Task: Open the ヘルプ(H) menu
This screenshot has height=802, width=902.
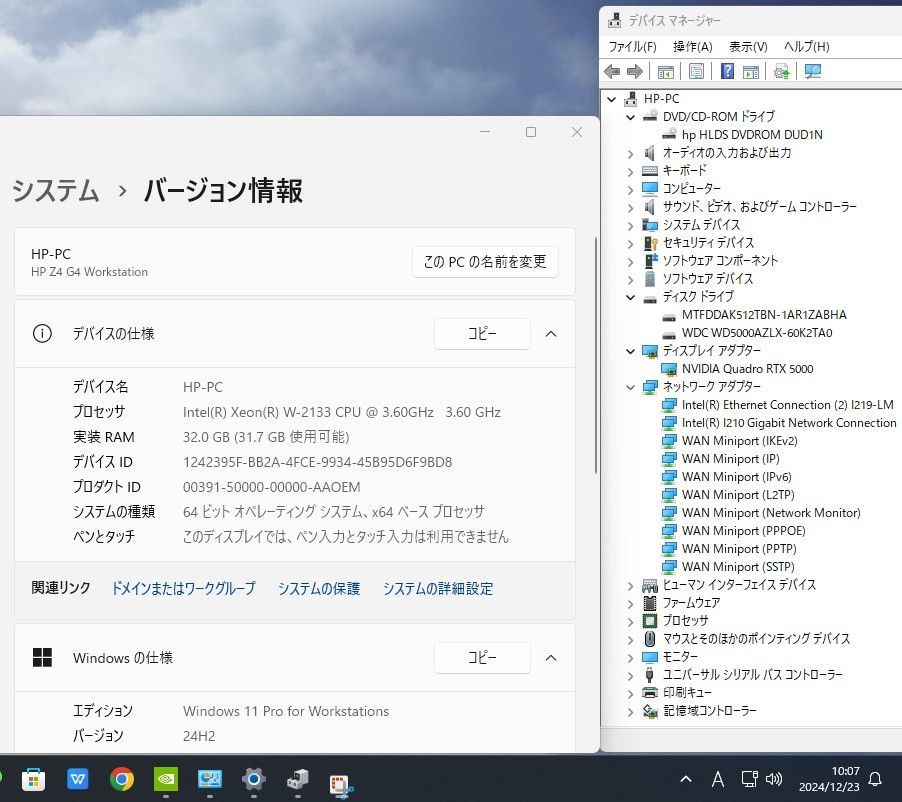Action: coord(806,47)
